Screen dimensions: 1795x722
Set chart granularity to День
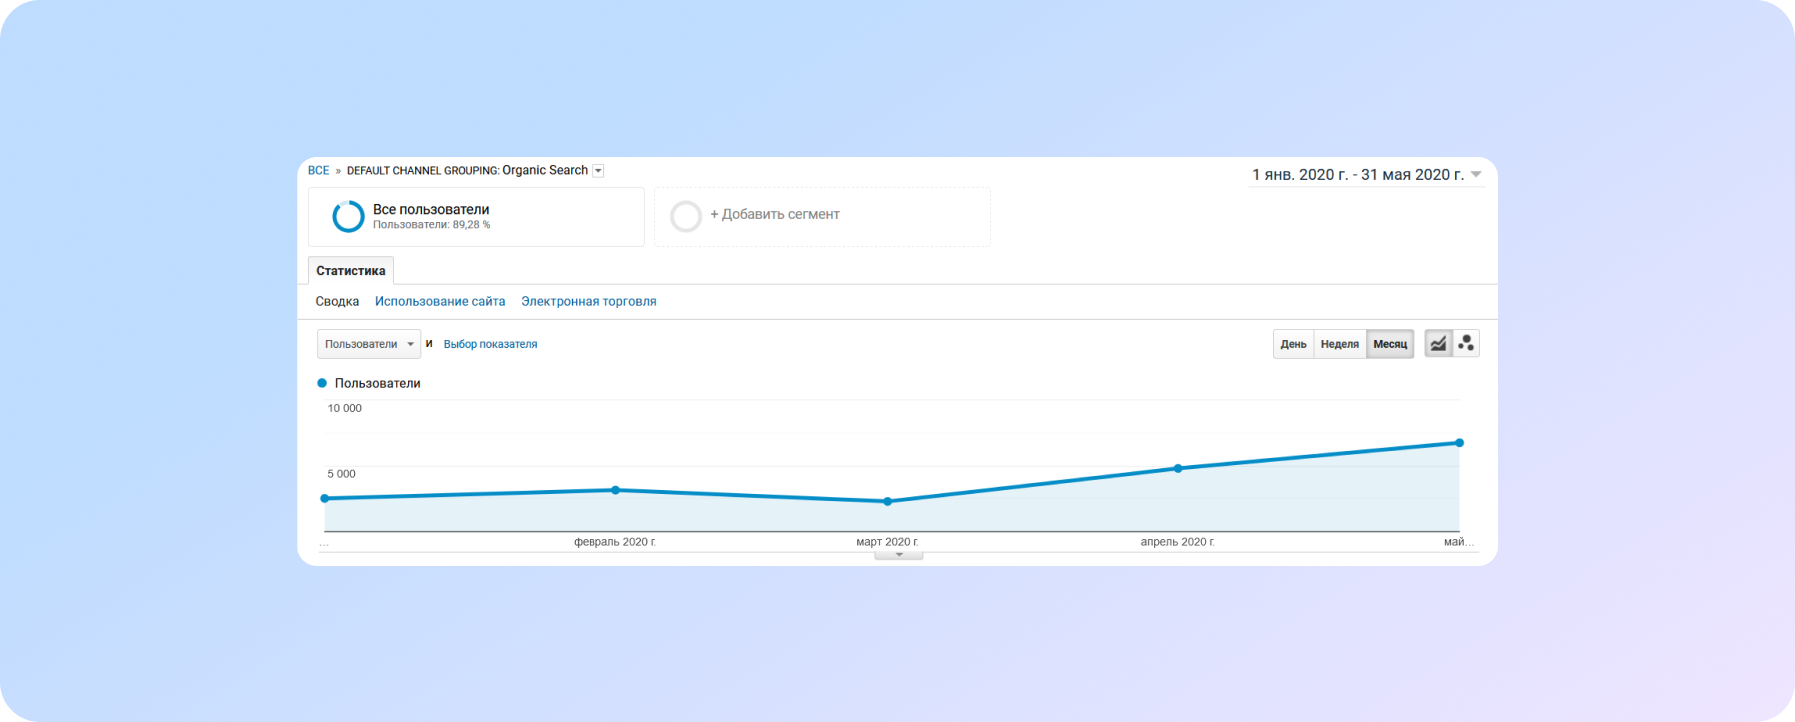coord(1293,344)
